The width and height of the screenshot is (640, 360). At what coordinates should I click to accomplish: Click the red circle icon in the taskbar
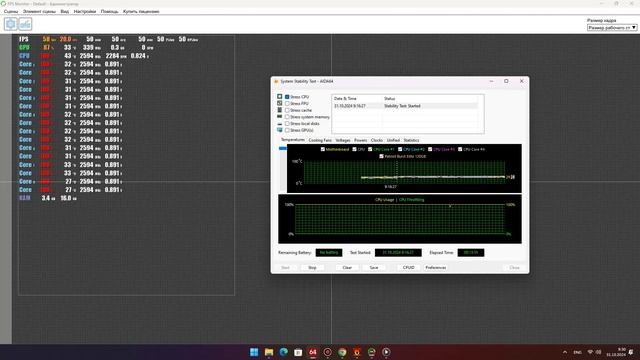pos(327,352)
